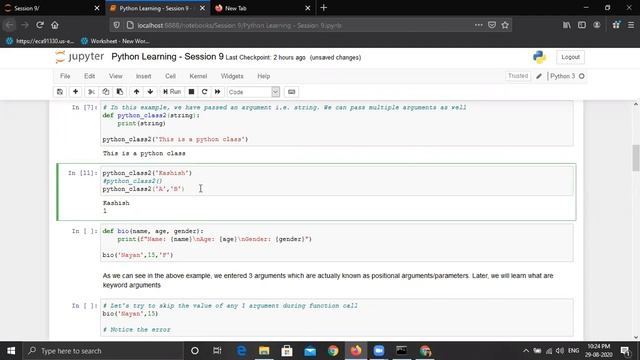
Task: Click the Python 3 kernel indicator
Action: (x=567, y=76)
